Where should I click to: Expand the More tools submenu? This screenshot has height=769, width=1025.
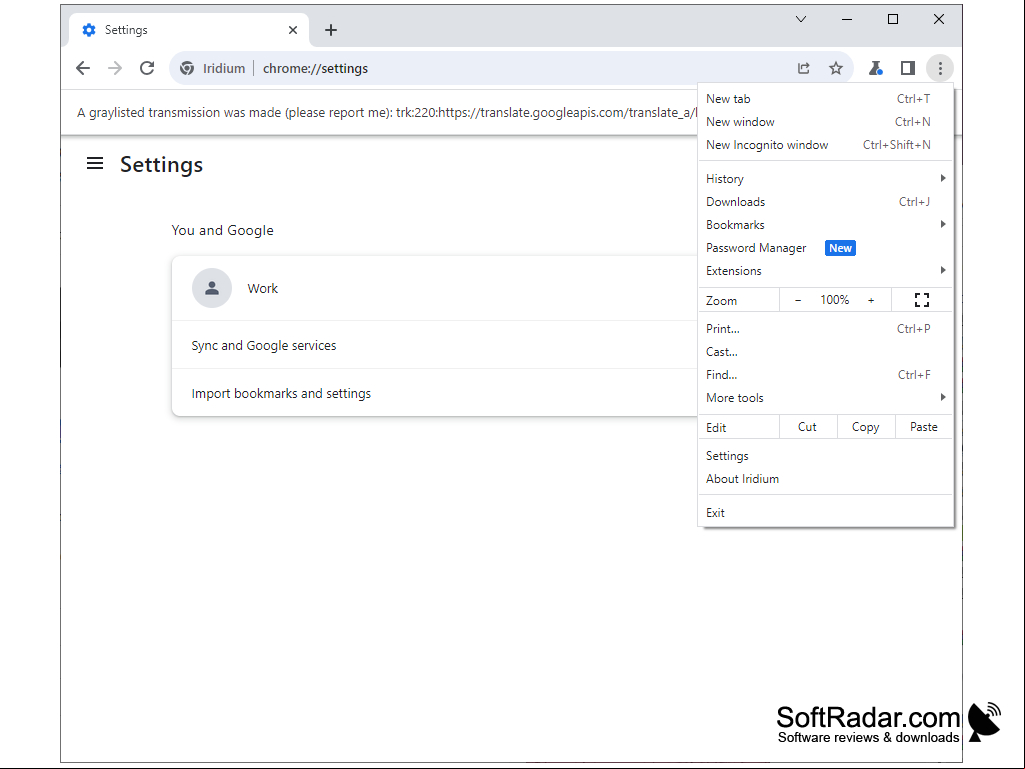point(826,398)
